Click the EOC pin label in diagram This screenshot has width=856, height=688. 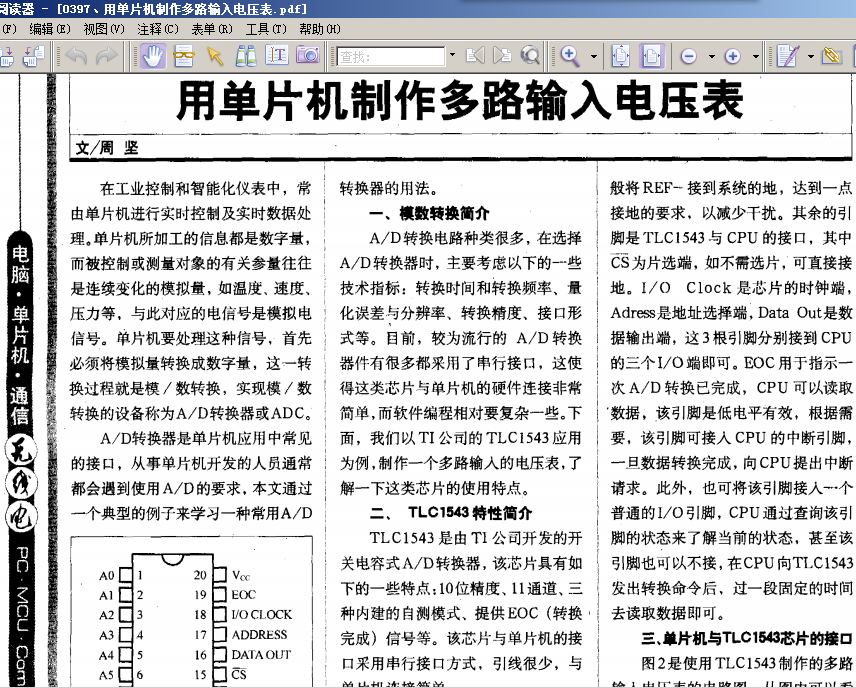[243, 595]
